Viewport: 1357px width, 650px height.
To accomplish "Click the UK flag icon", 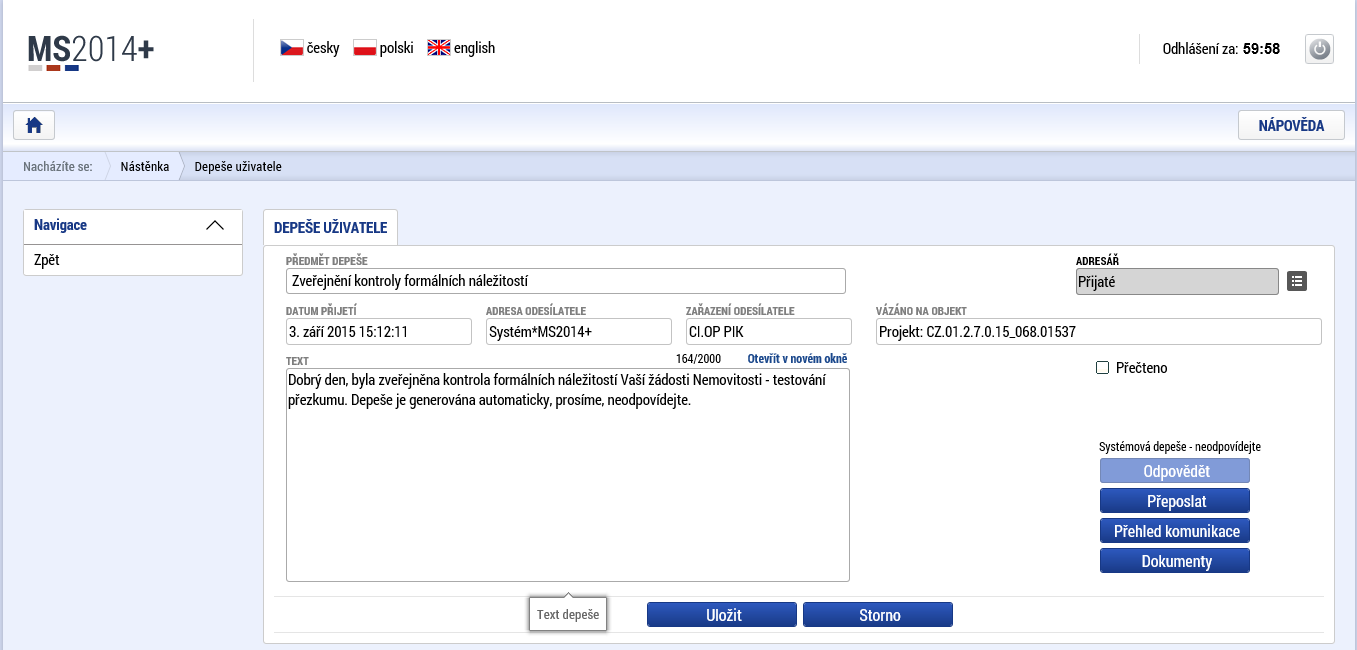I will (438, 48).
